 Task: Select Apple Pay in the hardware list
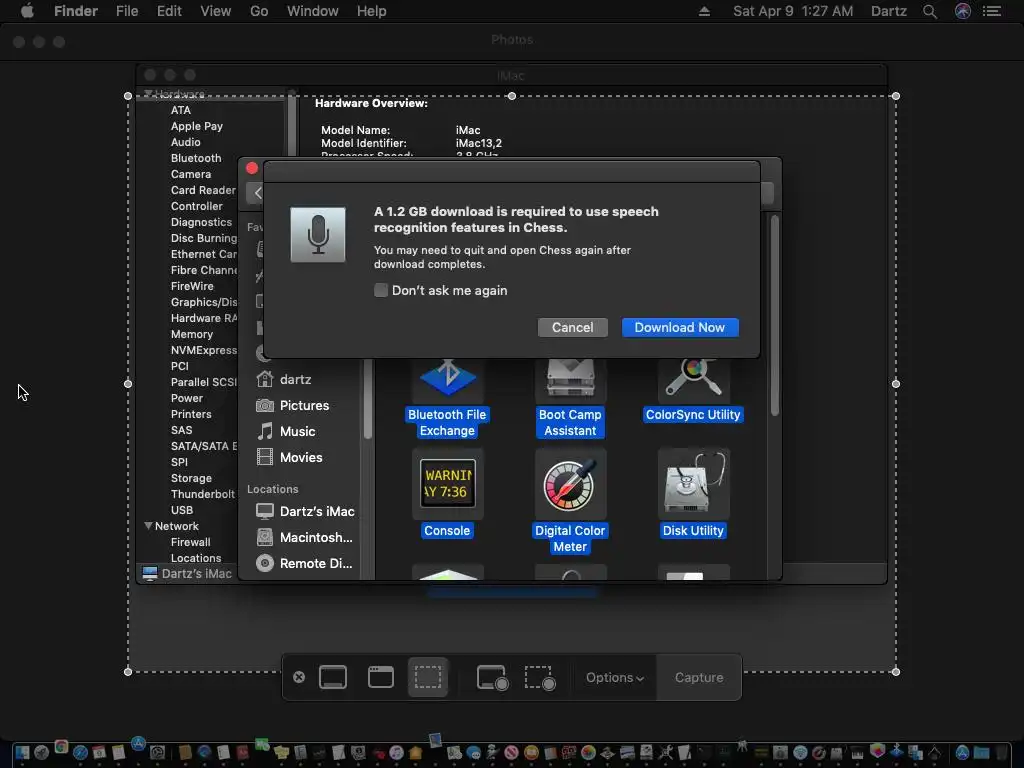tap(197, 126)
